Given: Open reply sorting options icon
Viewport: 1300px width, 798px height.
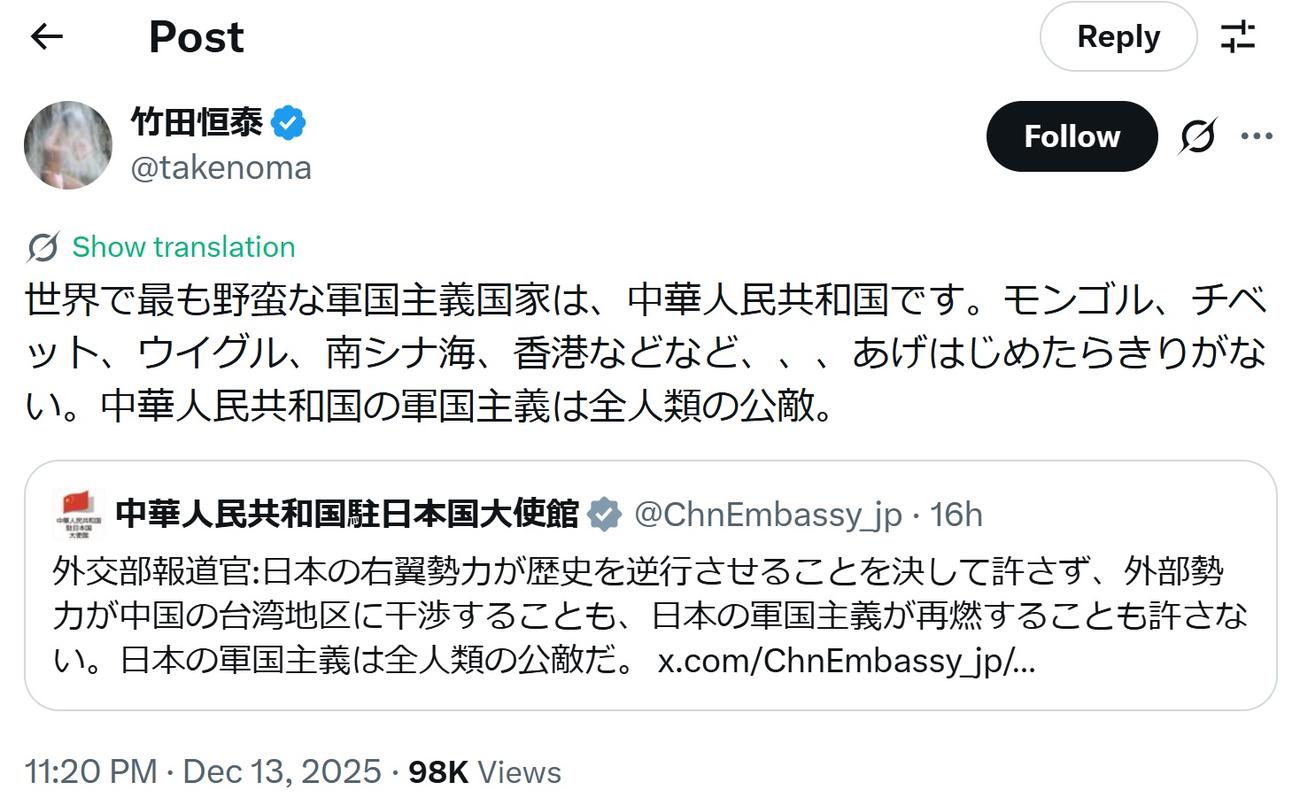Looking at the screenshot, I should pyautogui.click(x=1238, y=37).
